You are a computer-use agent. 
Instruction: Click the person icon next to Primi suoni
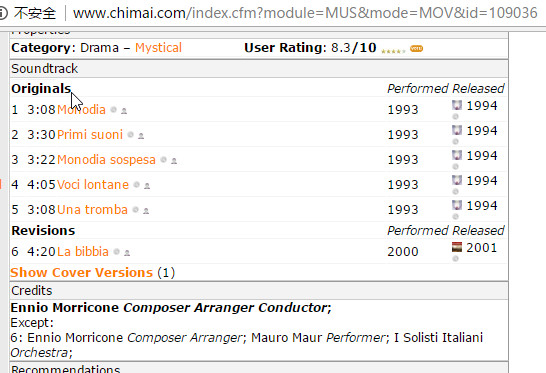click(x=141, y=135)
